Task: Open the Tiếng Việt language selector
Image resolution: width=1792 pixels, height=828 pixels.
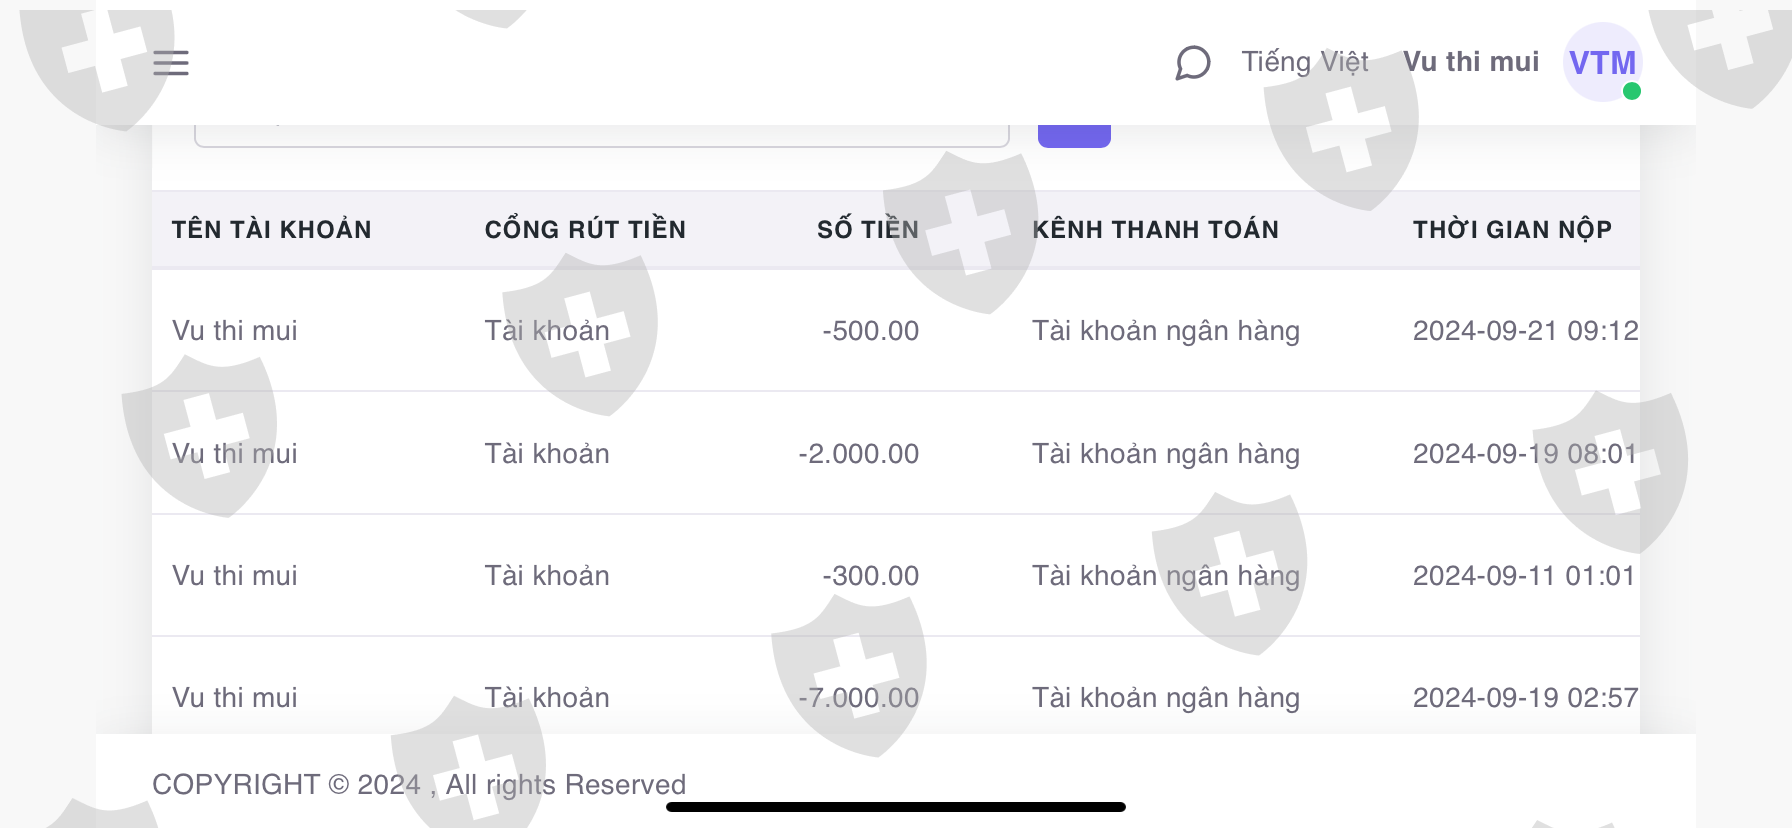Action: pyautogui.click(x=1304, y=62)
